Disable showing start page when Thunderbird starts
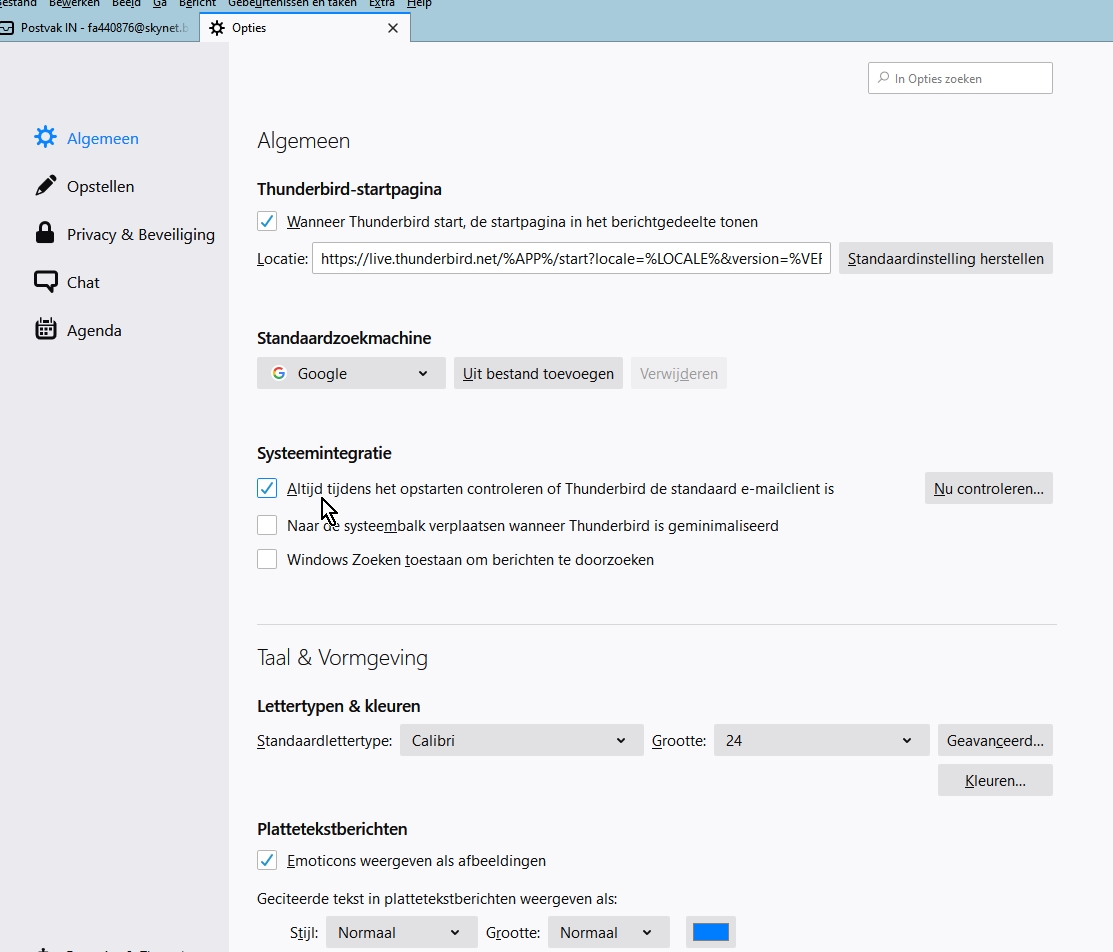Image resolution: width=1113 pixels, height=952 pixels. pos(267,222)
